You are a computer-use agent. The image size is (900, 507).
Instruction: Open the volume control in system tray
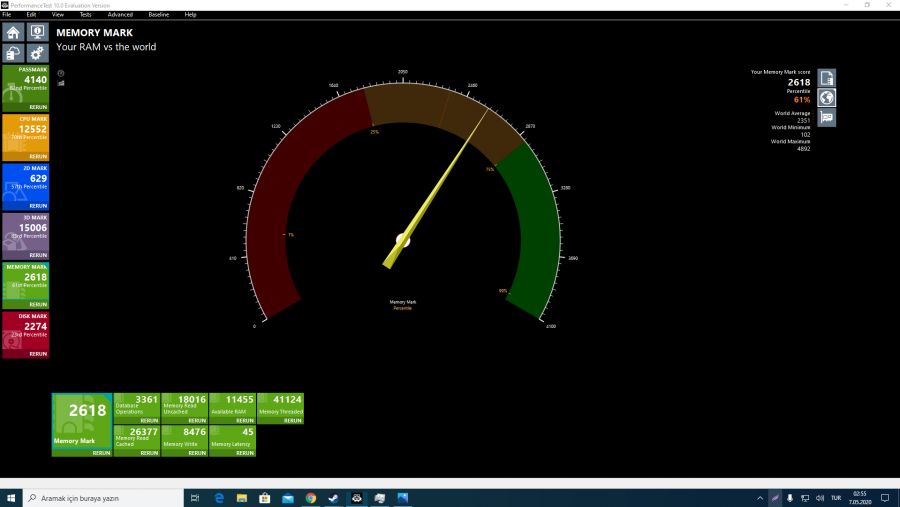pyautogui.click(x=820, y=498)
